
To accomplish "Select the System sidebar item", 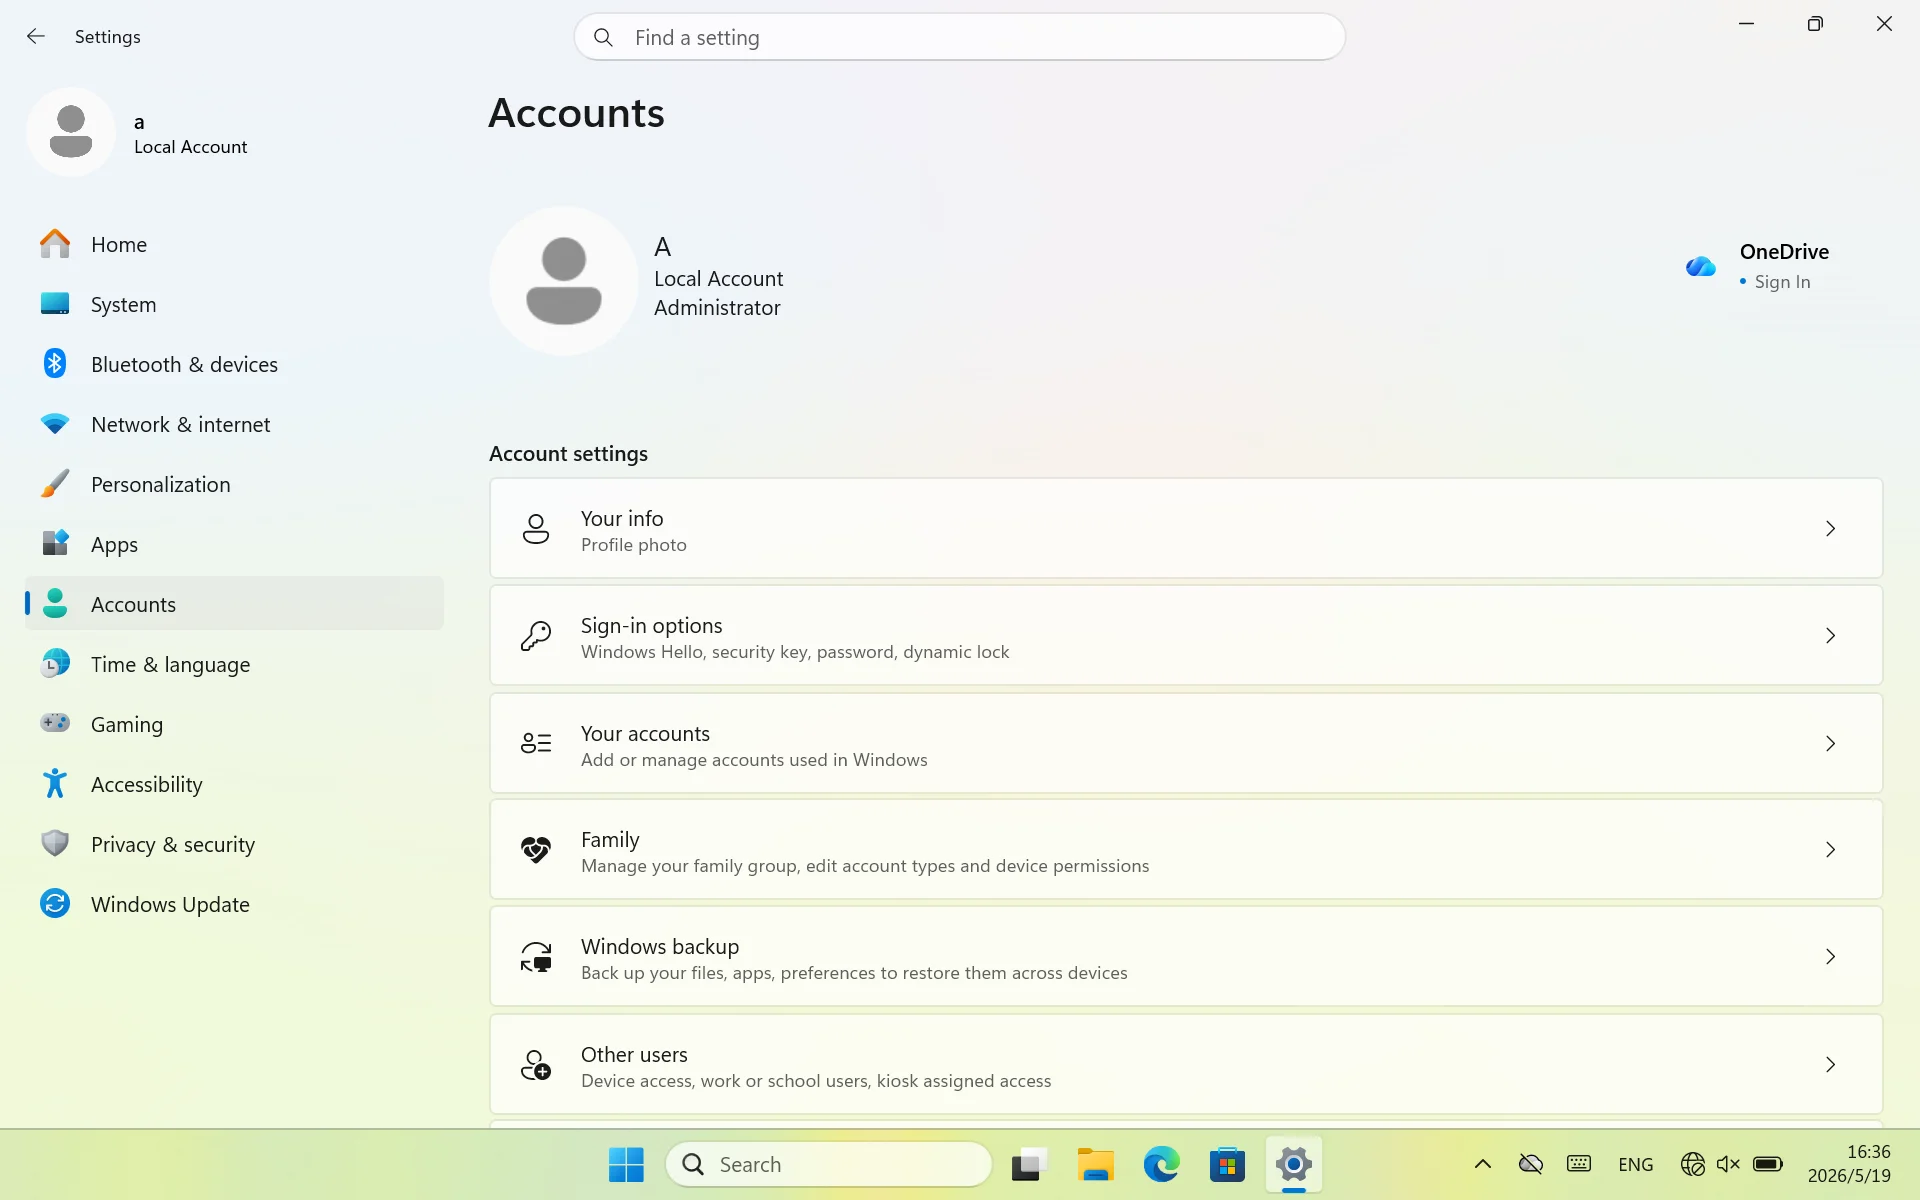I will tap(234, 305).
